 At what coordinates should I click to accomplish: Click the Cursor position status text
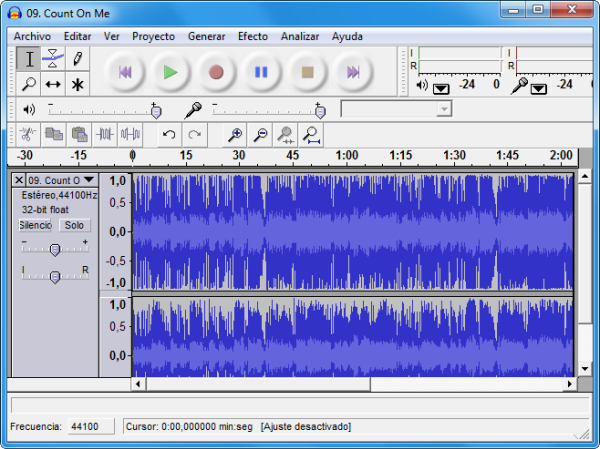(x=189, y=426)
